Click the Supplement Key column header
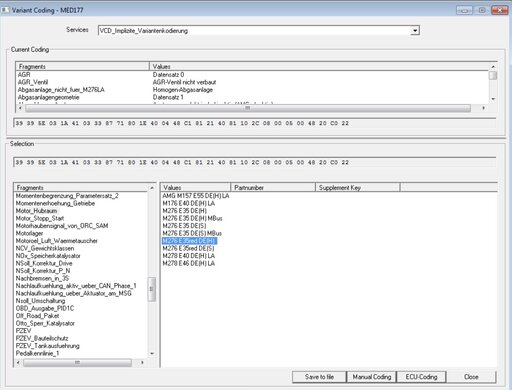Viewport: 512px width, 390px height. coord(358,188)
